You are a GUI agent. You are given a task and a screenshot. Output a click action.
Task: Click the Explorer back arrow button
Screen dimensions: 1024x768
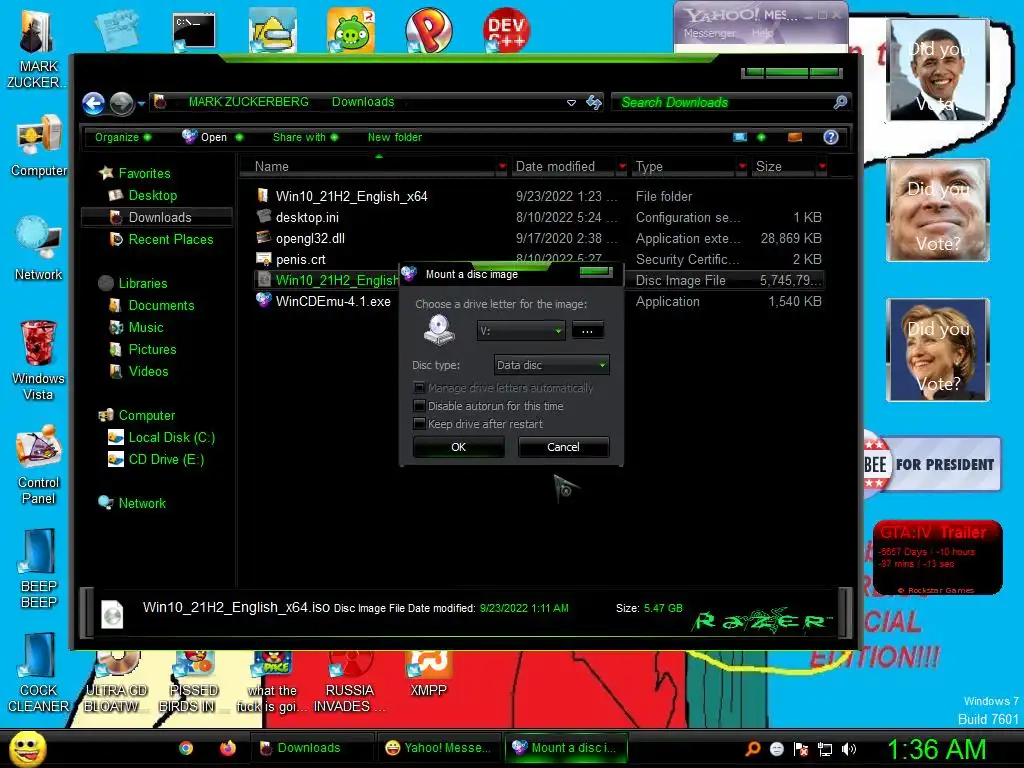click(x=93, y=103)
